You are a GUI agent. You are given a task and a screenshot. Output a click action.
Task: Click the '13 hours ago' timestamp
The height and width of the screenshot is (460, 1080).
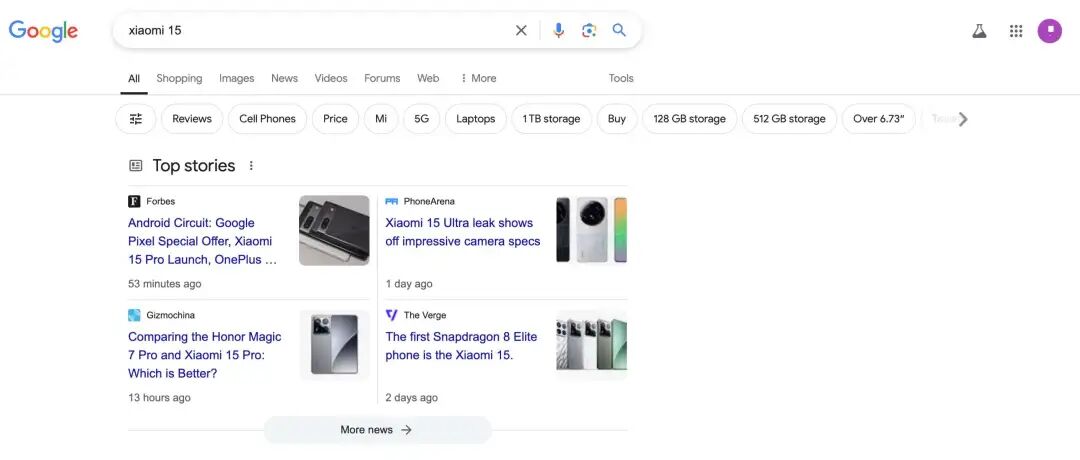click(159, 397)
